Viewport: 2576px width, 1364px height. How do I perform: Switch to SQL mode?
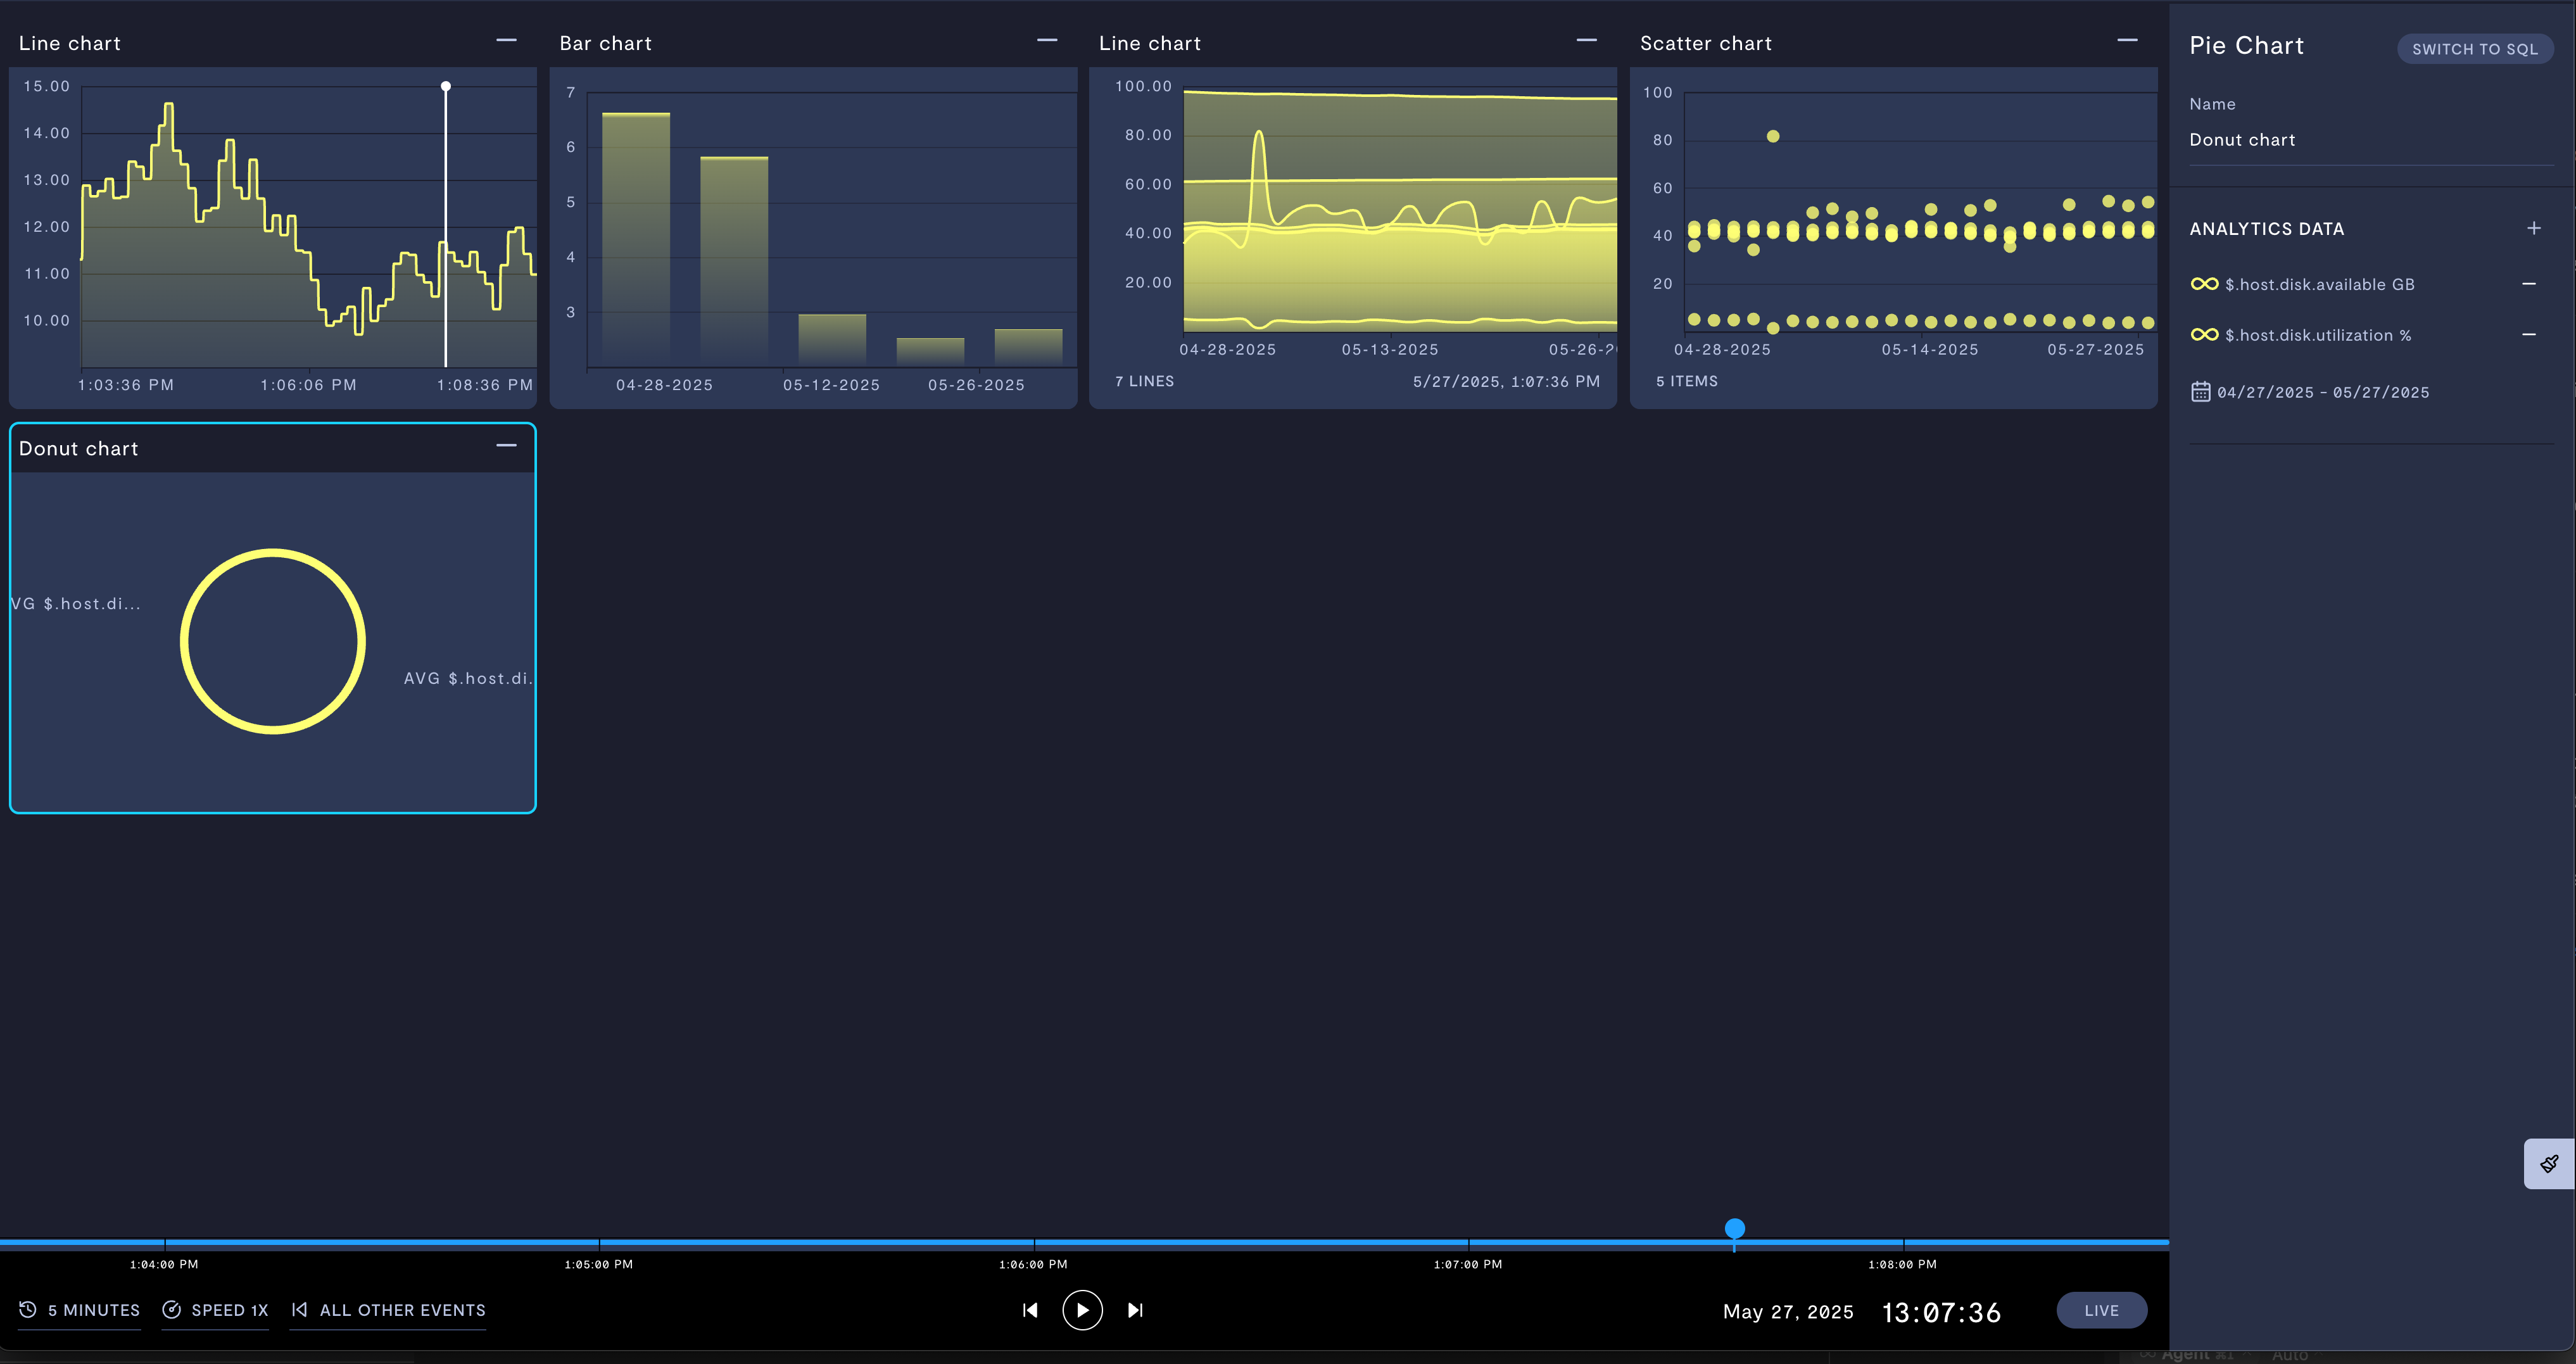[x=2474, y=49]
